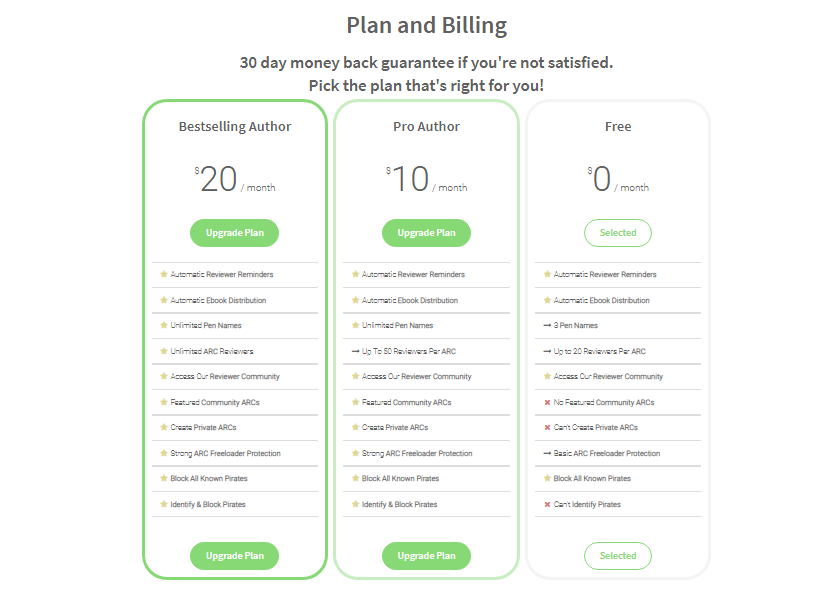823x609 pixels.
Task: Choose top Upgrade Plan for Pro Author
Action: coord(426,233)
